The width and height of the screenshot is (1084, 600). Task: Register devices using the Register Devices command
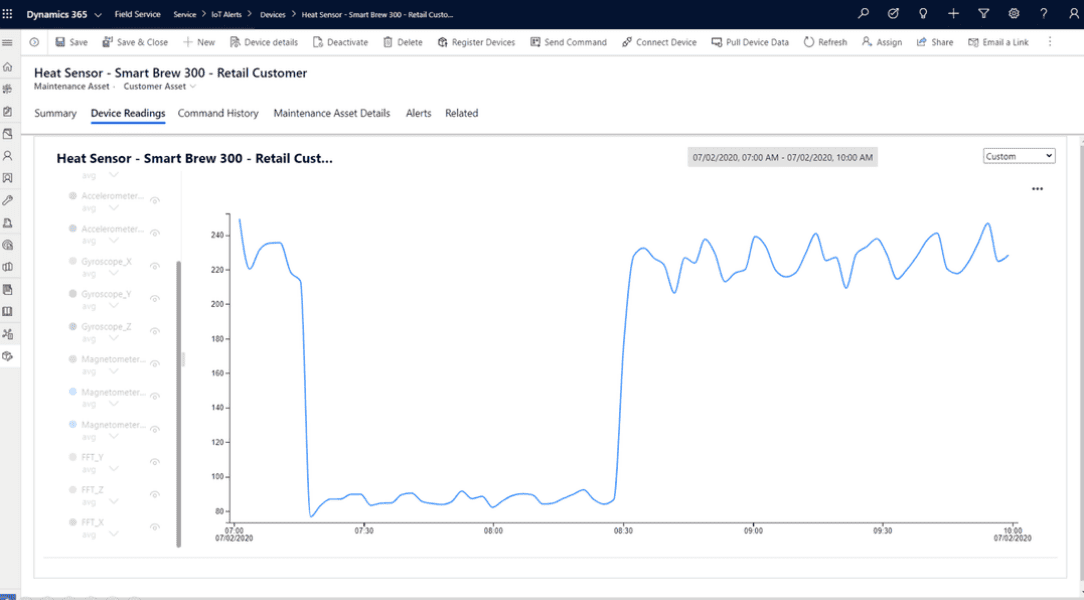click(x=482, y=42)
